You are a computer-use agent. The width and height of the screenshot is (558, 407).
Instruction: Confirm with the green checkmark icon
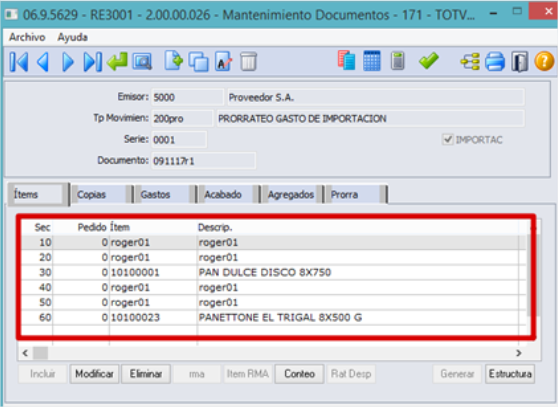tap(429, 60)
